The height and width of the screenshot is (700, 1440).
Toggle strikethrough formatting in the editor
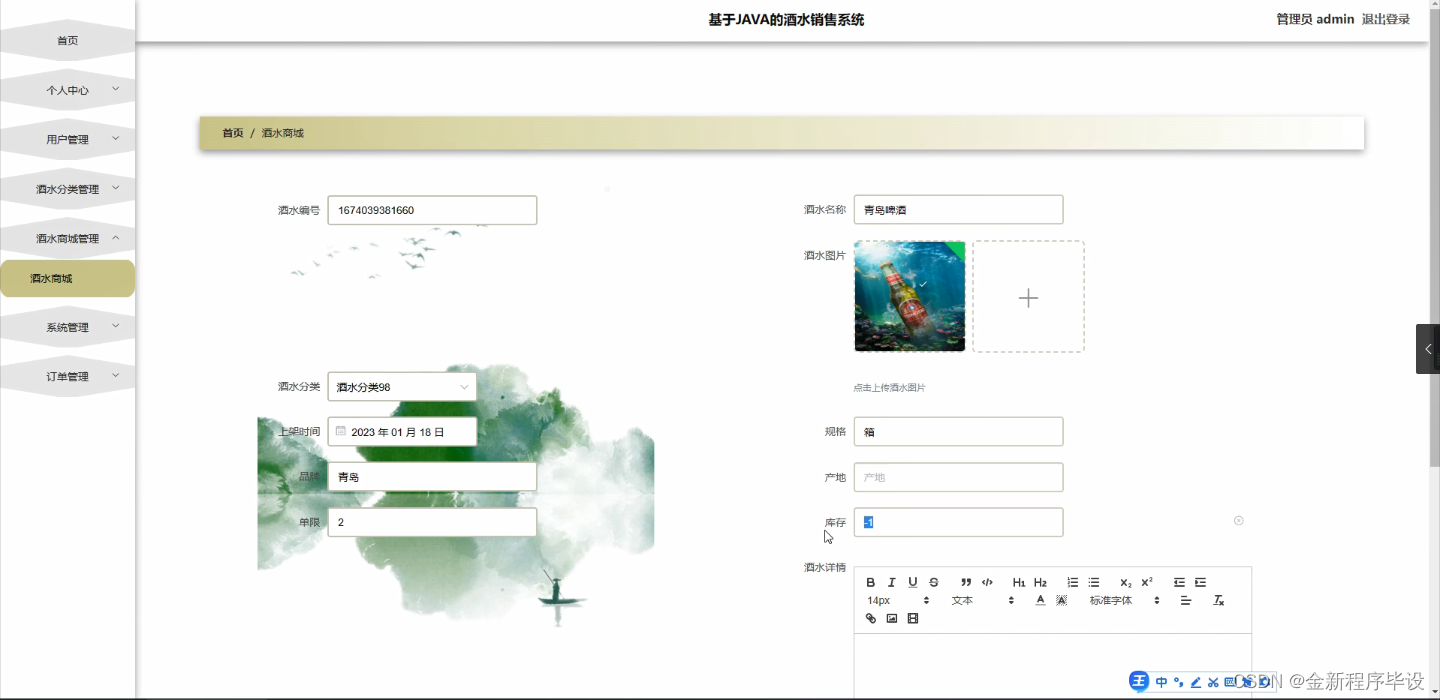coord(934,582)
